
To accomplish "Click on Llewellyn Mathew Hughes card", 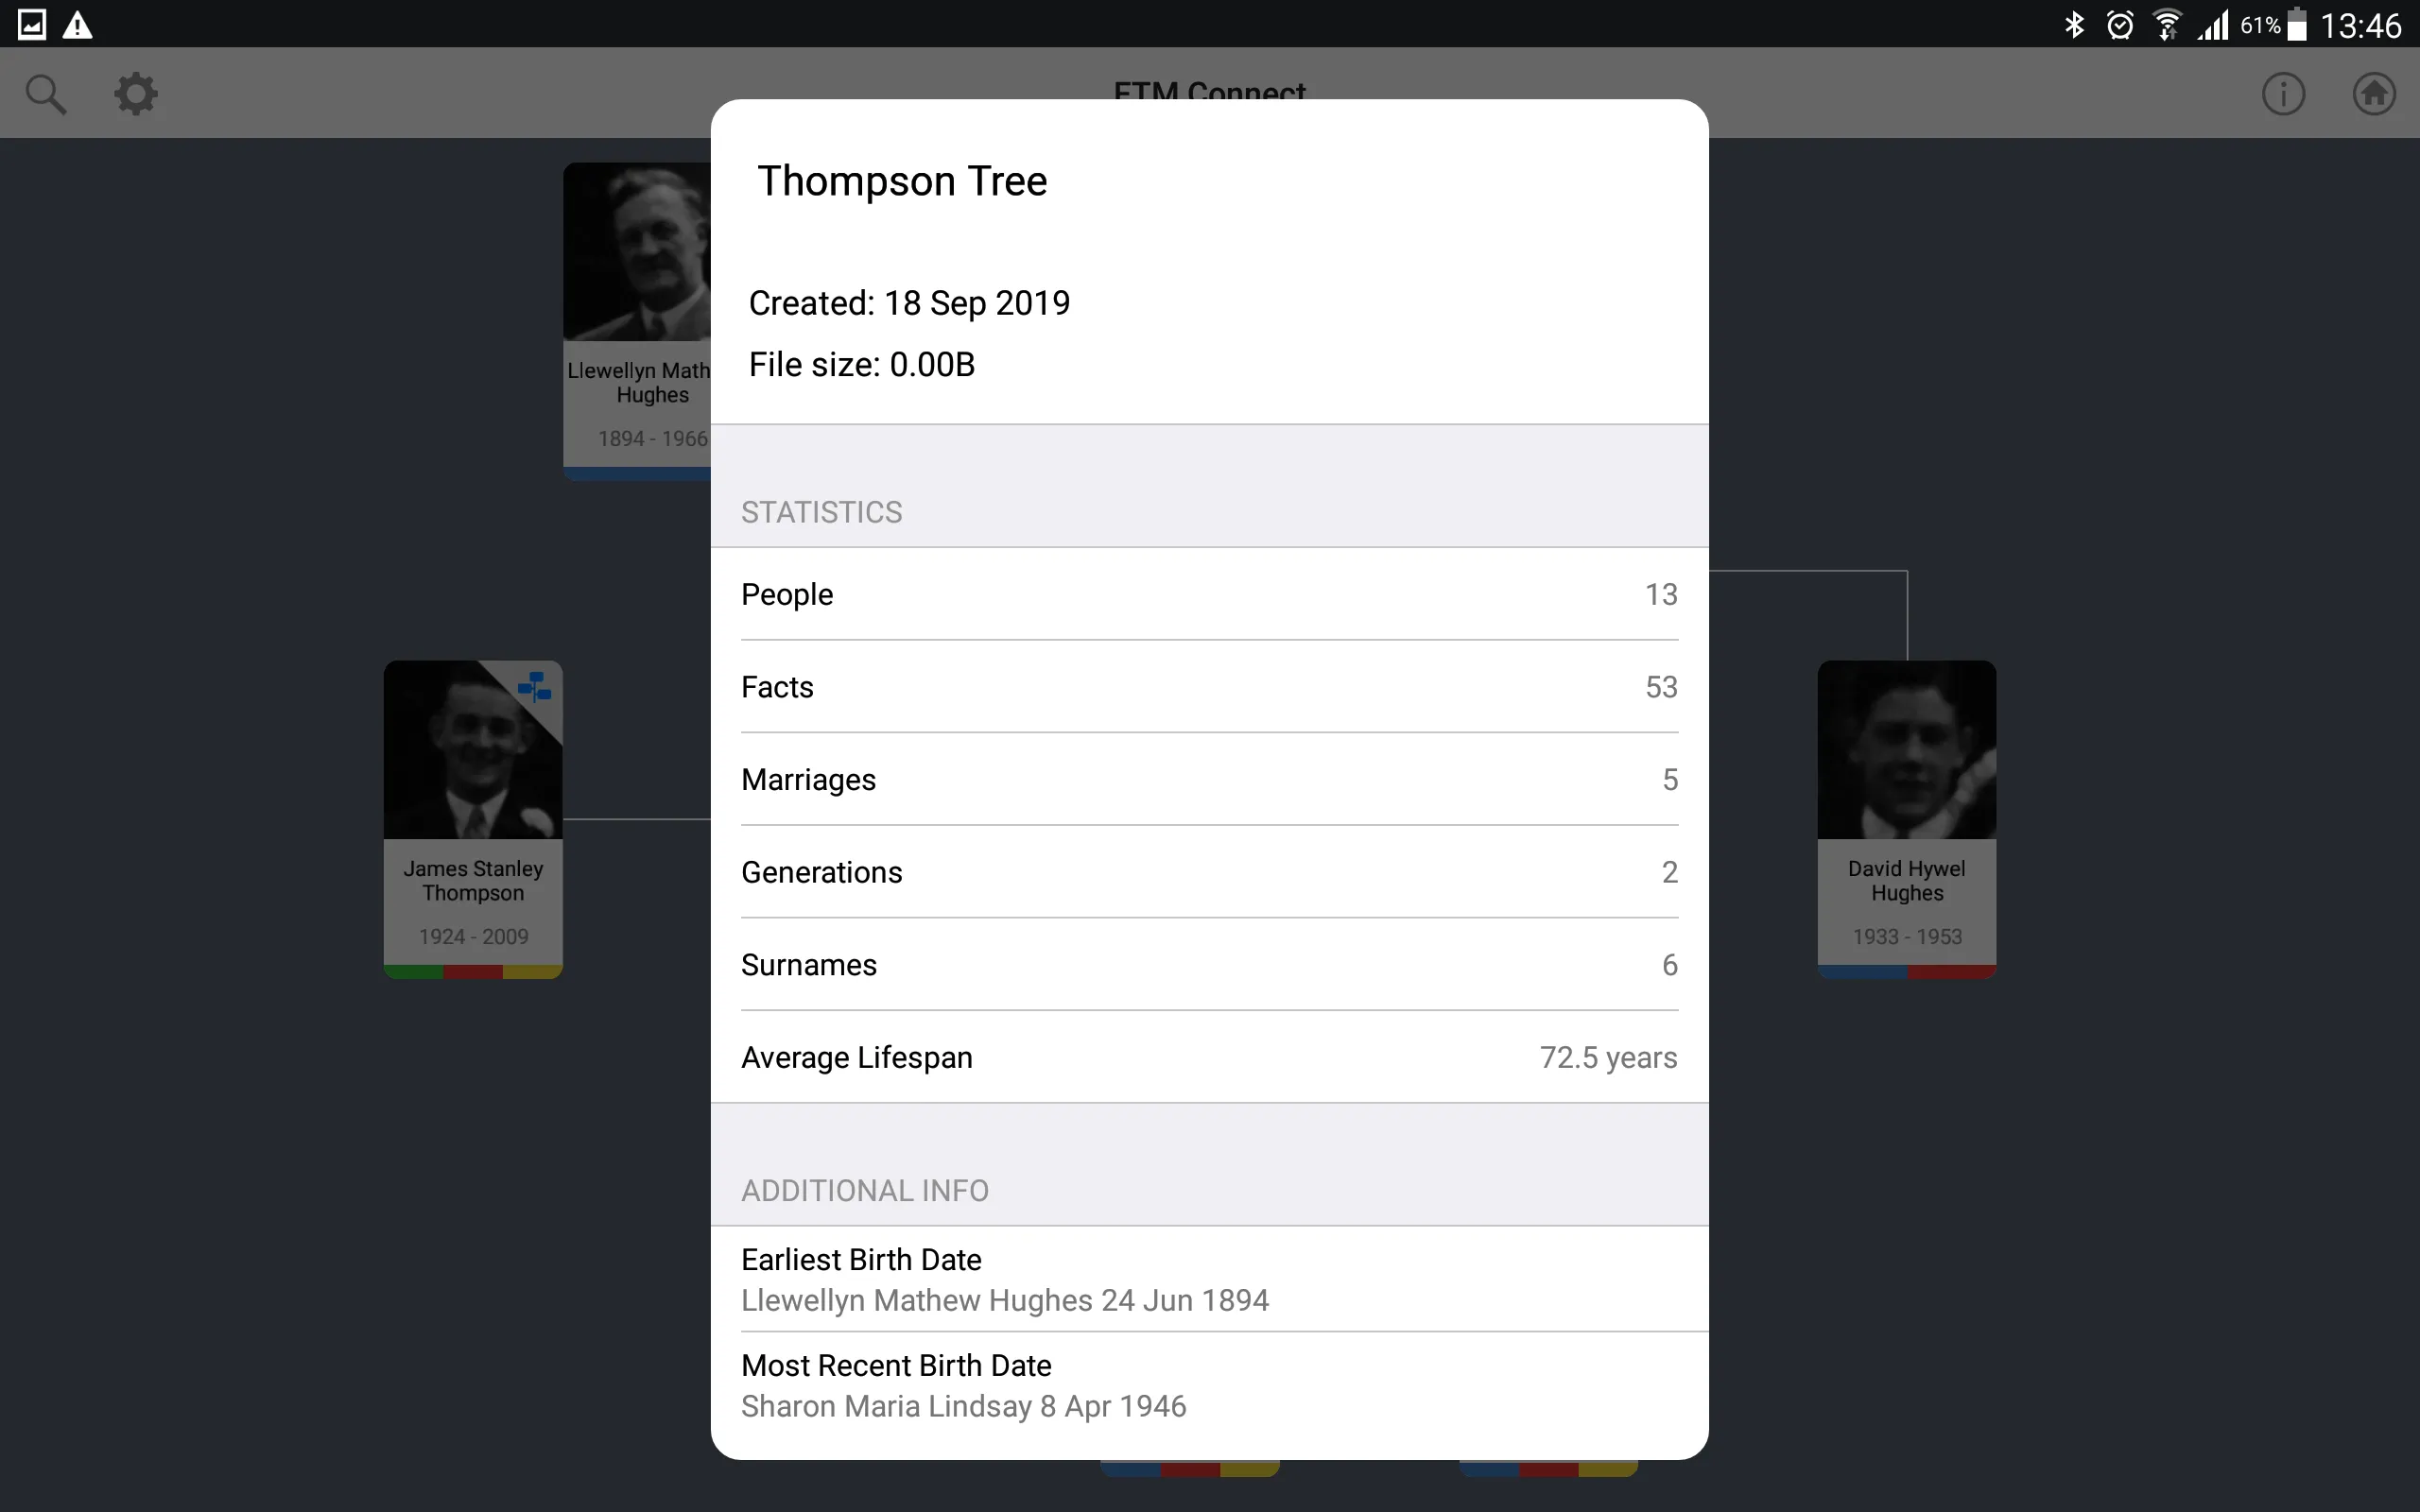I will (643, 305).
